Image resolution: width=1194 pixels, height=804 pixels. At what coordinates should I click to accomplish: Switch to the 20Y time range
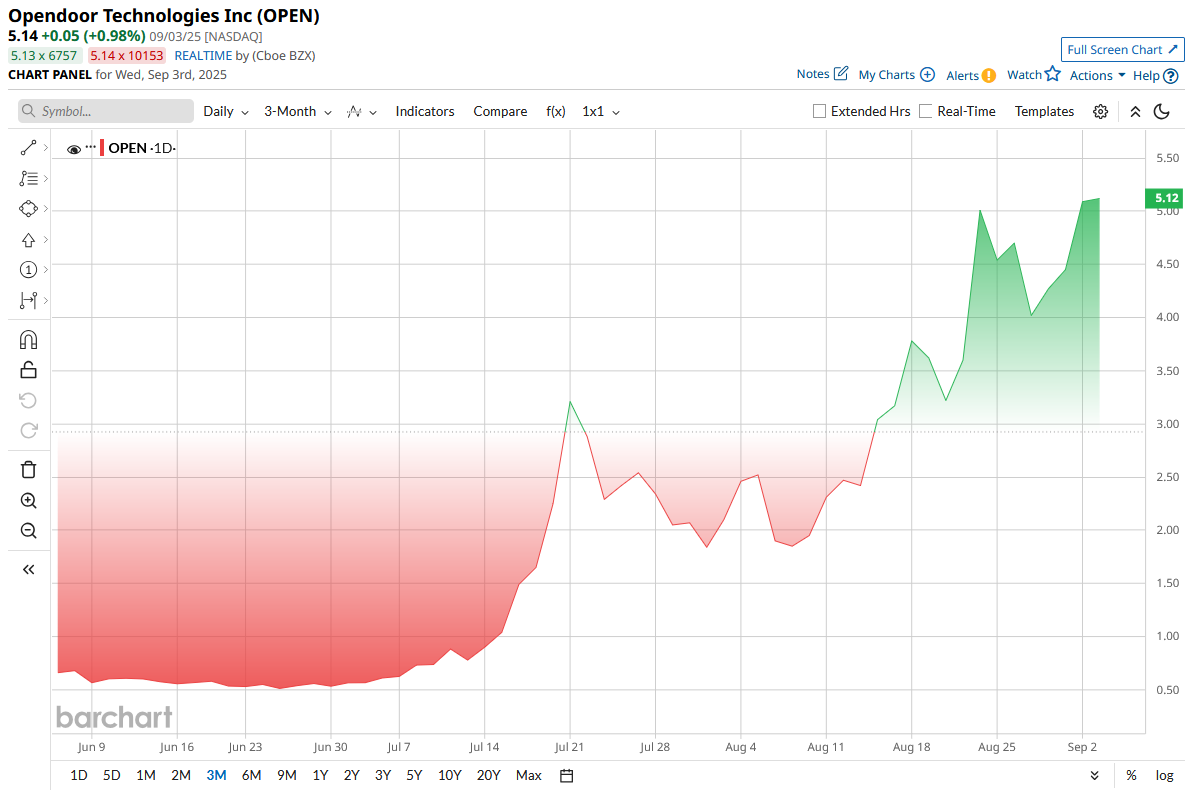(x=488, y=775)
